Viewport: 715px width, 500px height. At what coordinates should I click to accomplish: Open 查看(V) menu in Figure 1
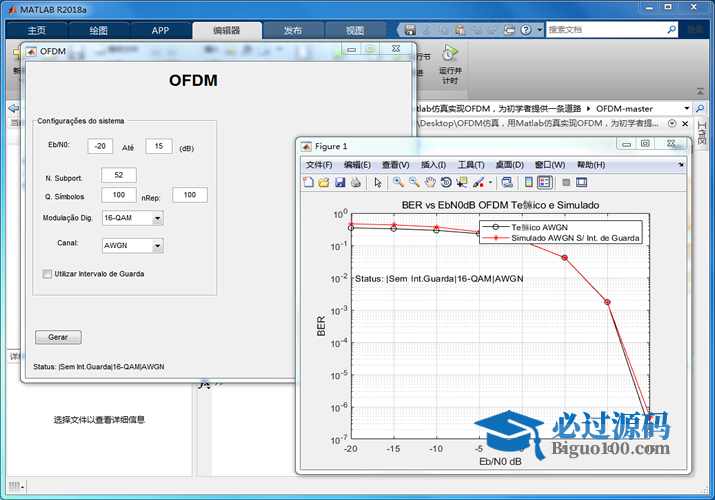(395, 165)
